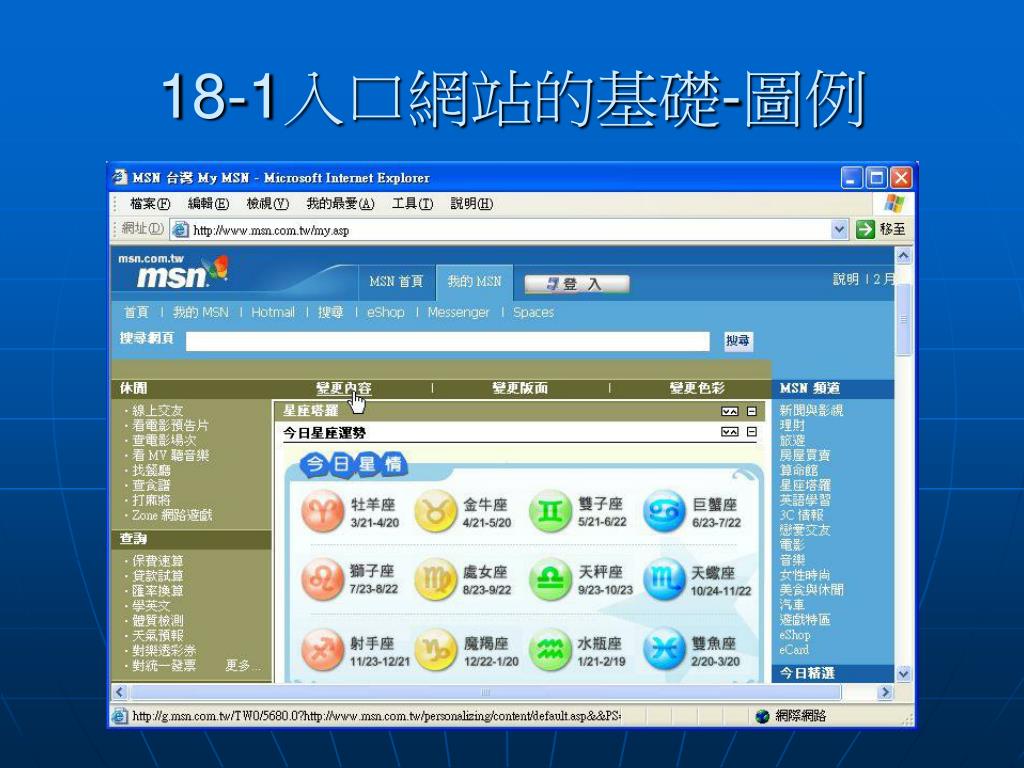Open 新聞與影視 in MSN 頻道 list
This screenshot has height=768, width=1024.
(x=811, y=410)
